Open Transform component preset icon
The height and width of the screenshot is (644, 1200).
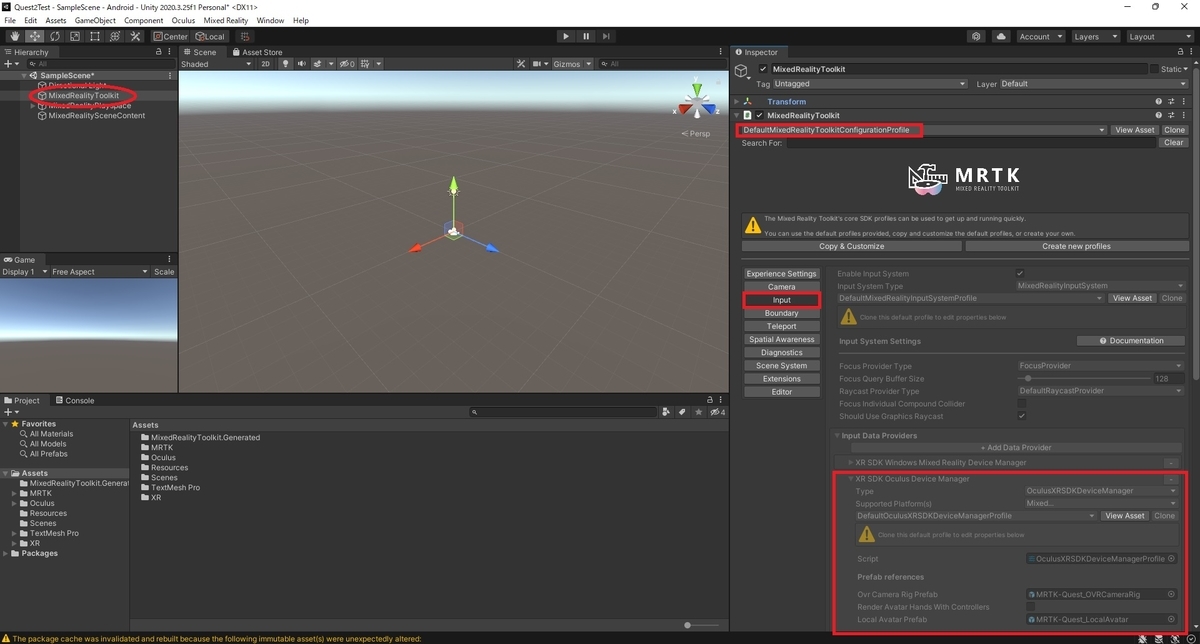pos(1171,101)
